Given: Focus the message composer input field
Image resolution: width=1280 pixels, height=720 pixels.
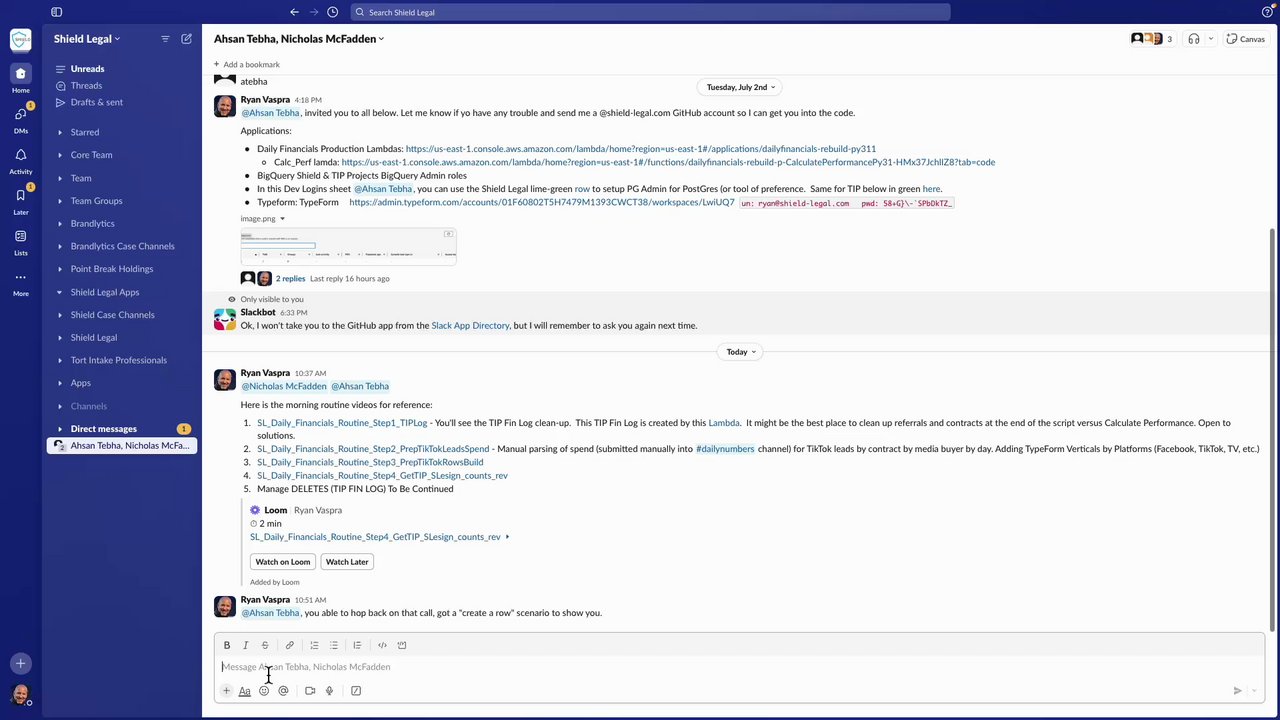Looking at the screenshot, I should pos(738,667).
